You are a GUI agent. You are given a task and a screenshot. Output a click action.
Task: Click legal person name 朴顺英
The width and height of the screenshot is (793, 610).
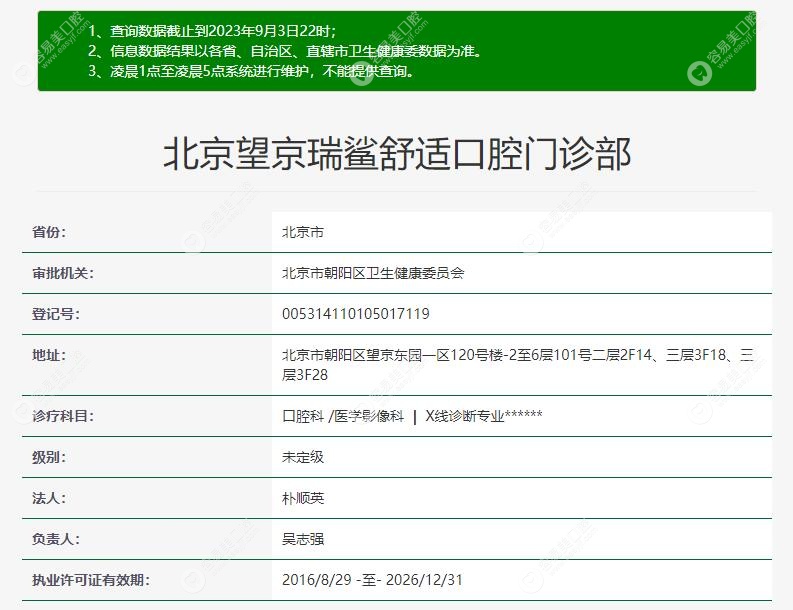click(303, 498)
